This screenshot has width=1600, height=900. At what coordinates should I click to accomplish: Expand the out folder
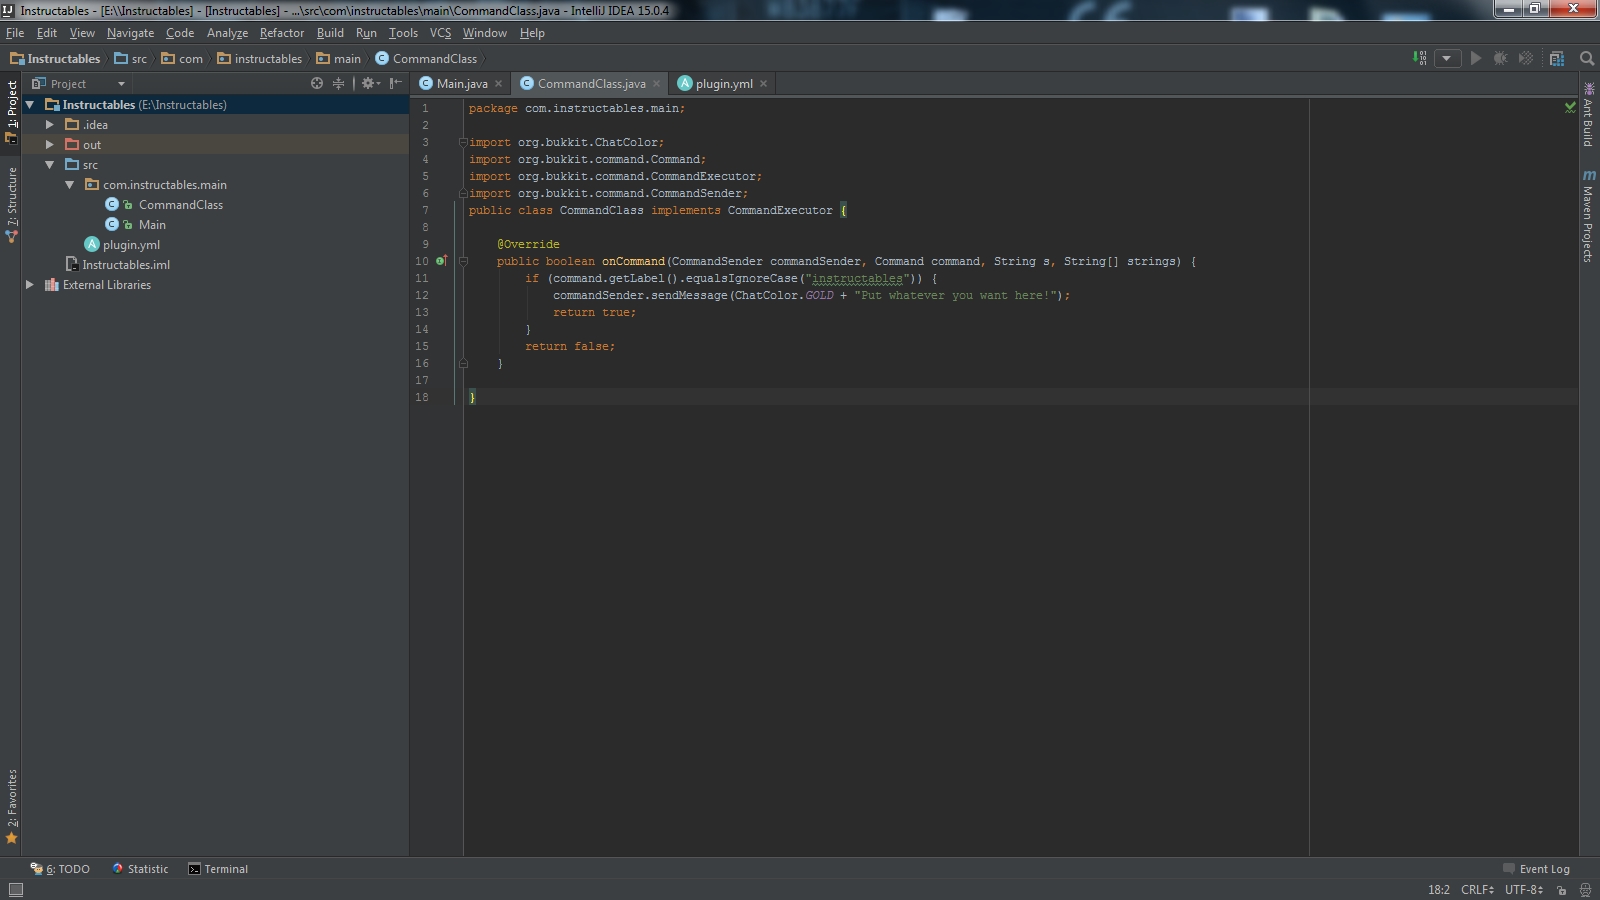click(x=50, y=144)
